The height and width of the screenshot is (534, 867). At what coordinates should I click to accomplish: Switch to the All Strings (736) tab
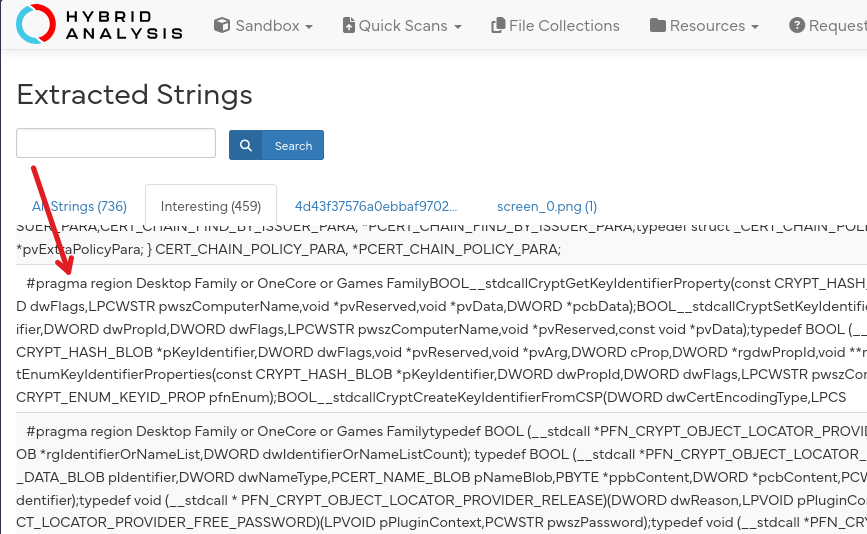click(x=80, y=206)
